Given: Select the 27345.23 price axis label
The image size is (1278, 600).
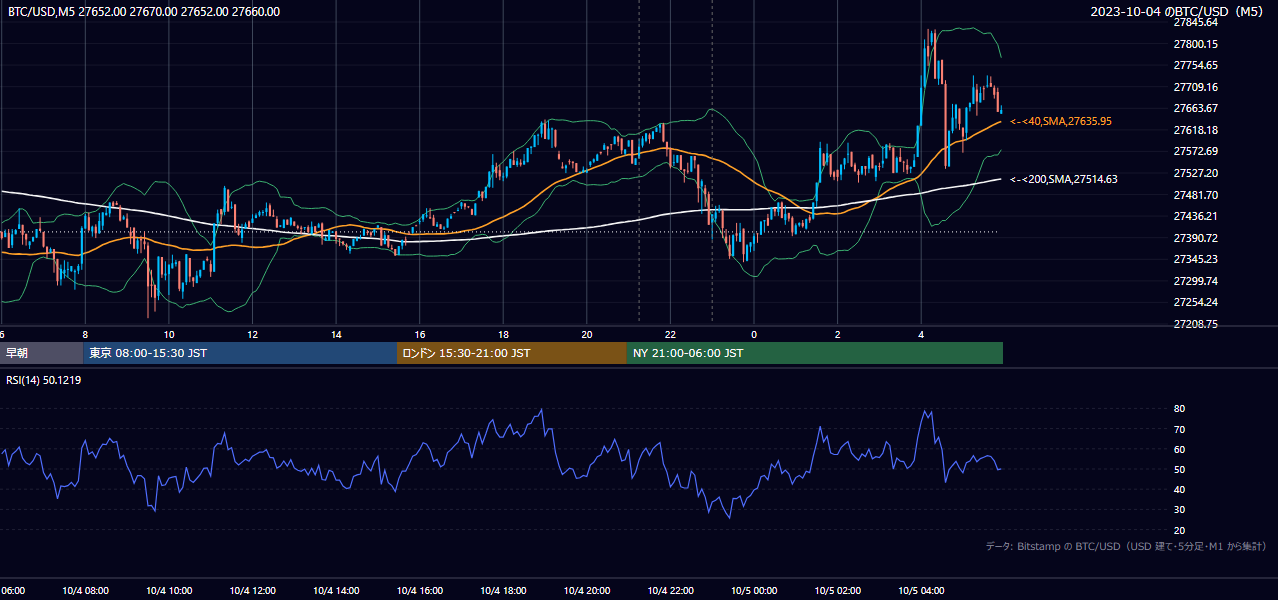Looking at the screenshot, I should [x=1195, y=259].
